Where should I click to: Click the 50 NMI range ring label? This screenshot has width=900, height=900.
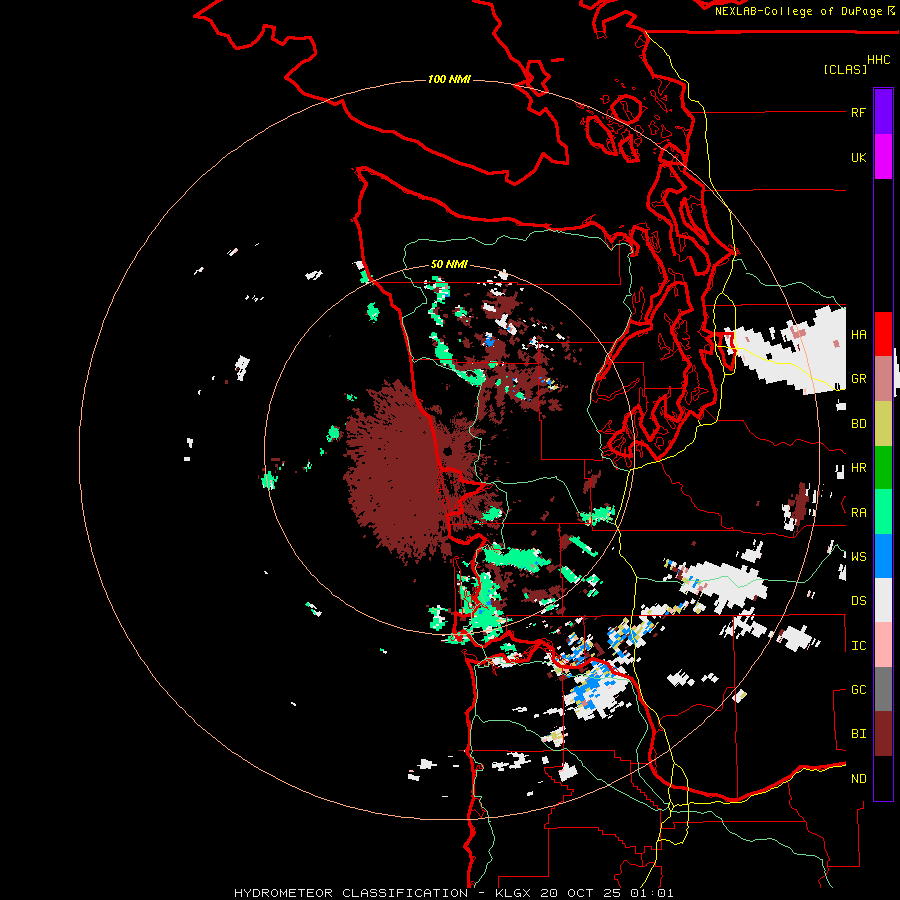click(449, 265)
